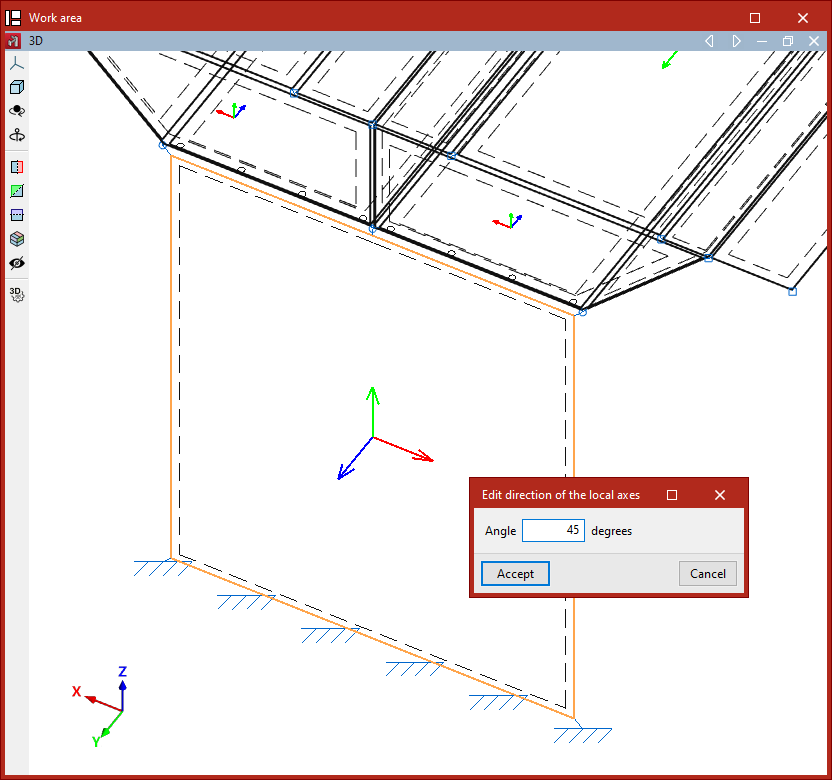Click the large local axes origin on the wall
Viewport: 832px width, 780px height.
coord(373,437)
